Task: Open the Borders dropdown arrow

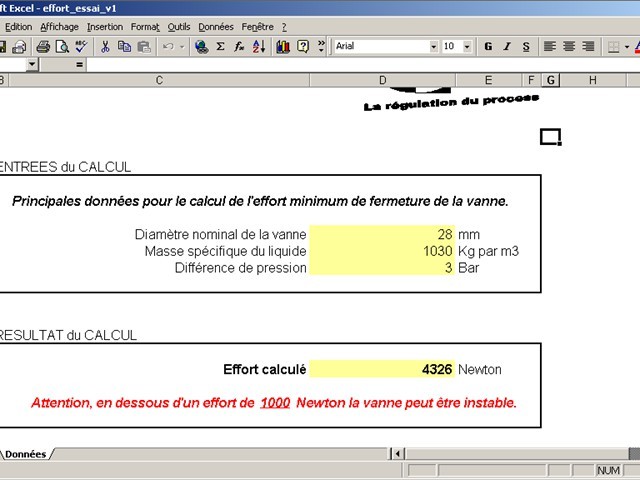Action: tap(627, 47)
